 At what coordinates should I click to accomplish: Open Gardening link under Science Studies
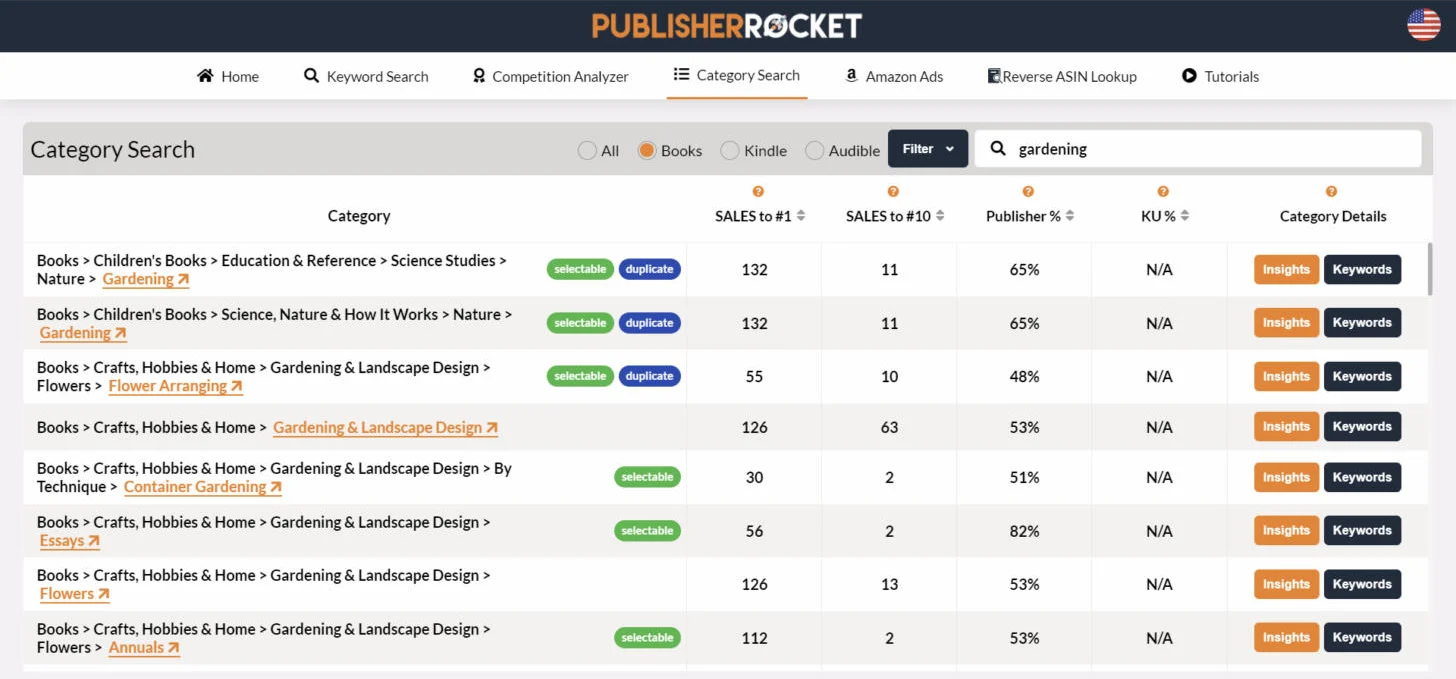pyautogui.click(x=146, y=279)
